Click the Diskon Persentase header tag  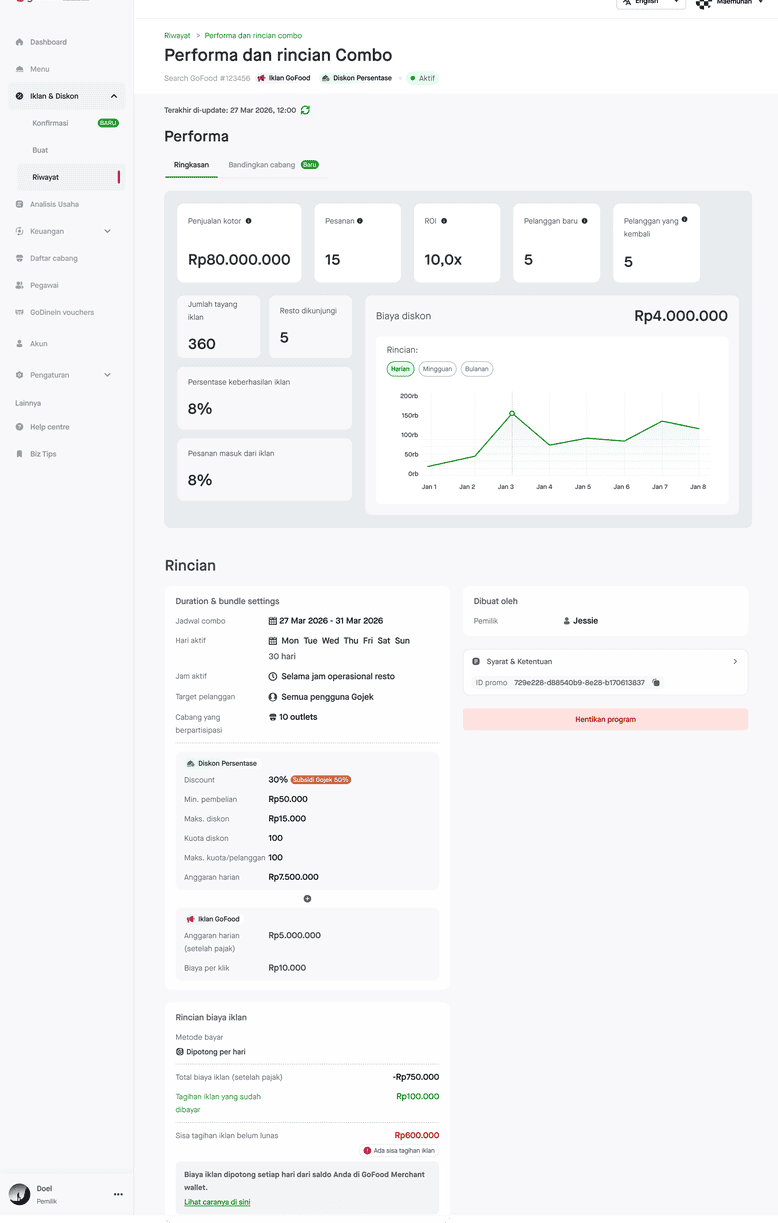pyautogui.click(x=356, y=78)
